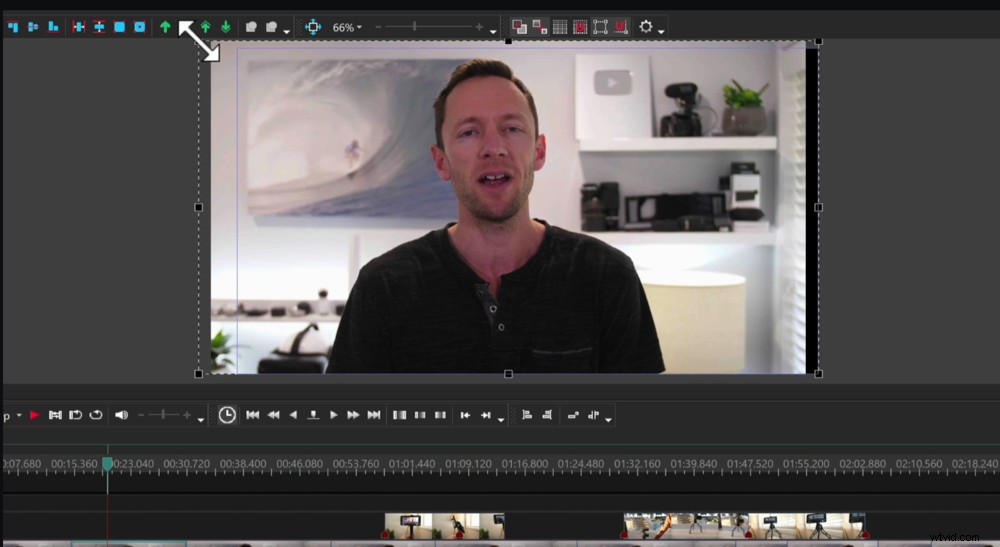This screenshot has width=1000, height=547.
Task: Select the longer second clip thumbnail strip
Action: pyautogui.click(x=744, y=527)
